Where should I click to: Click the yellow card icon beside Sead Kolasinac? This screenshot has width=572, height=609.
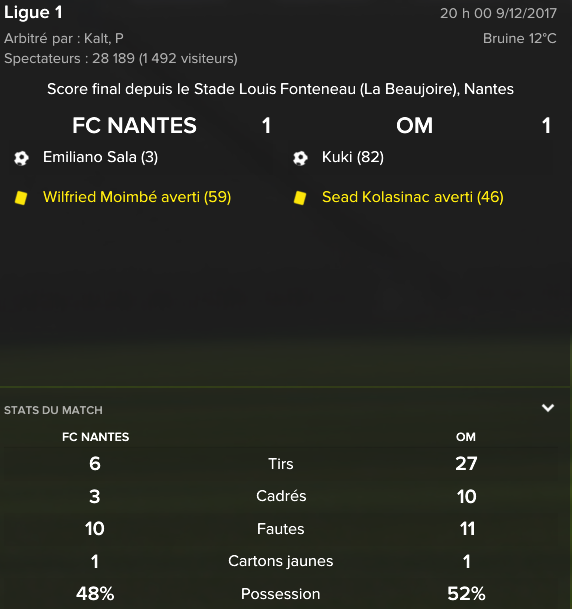(x=300, y=198)
